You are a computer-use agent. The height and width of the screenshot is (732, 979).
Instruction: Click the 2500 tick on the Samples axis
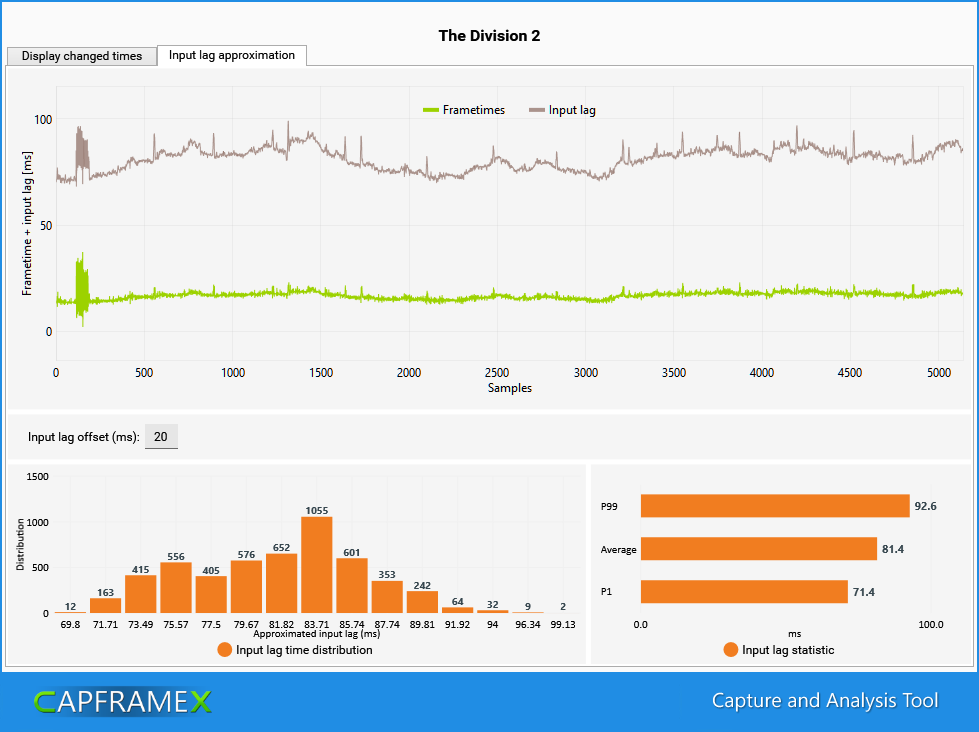[x=497, y=373]
